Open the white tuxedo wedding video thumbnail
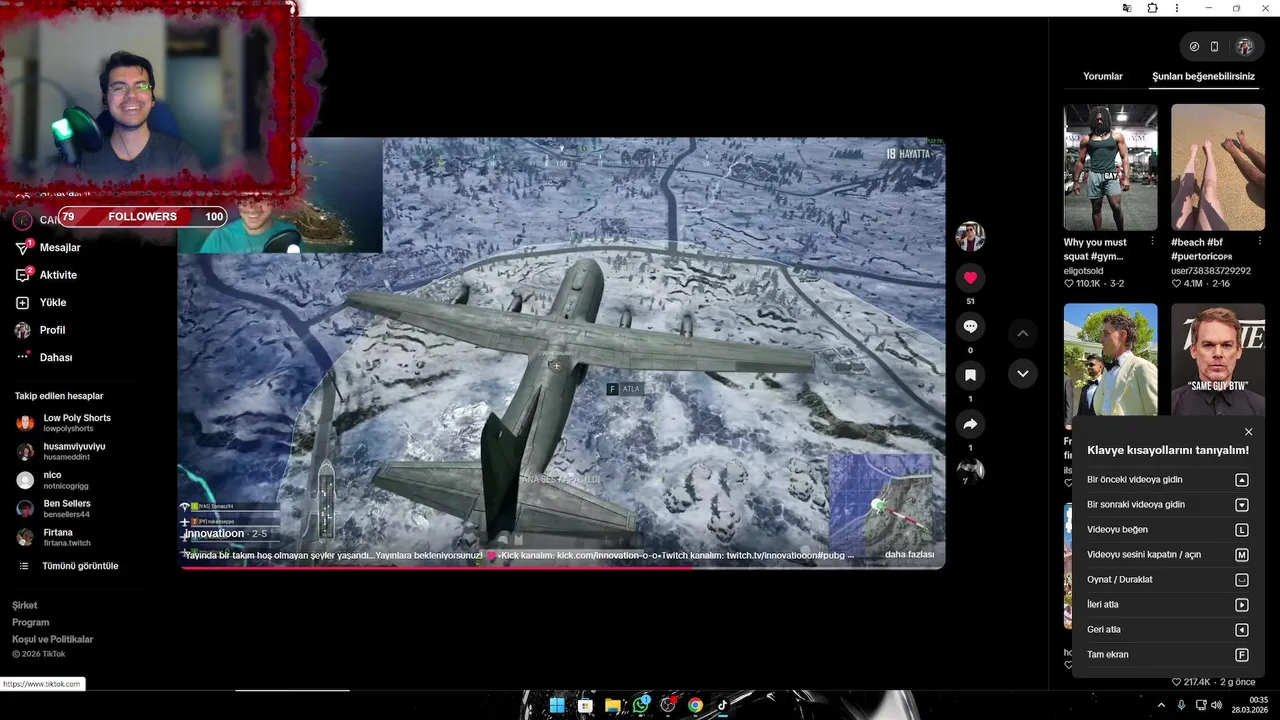The height and width of the screenshot is (720, 1280). [1110, 360]
